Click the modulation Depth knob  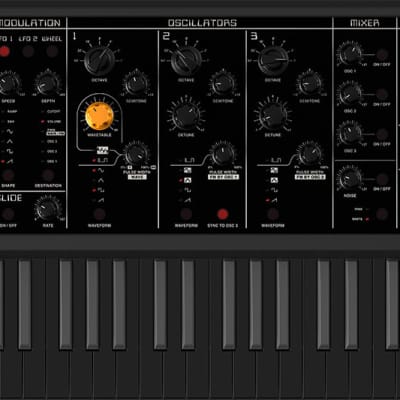point(48,83)
